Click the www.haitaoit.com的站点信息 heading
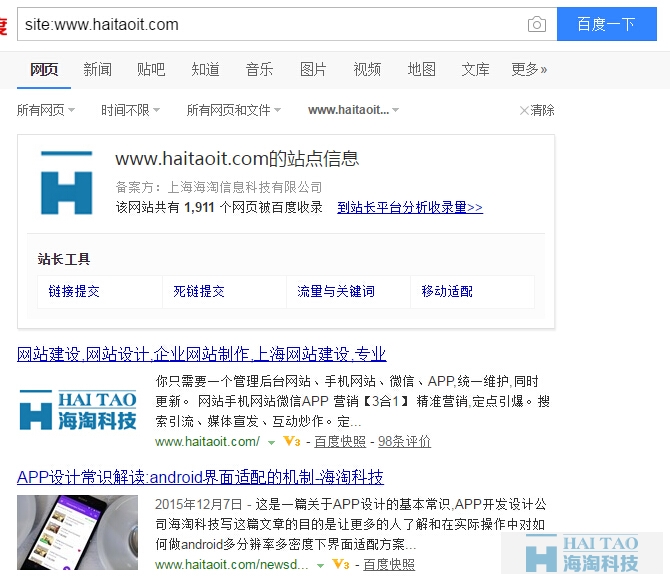 (x=237, y=159)
